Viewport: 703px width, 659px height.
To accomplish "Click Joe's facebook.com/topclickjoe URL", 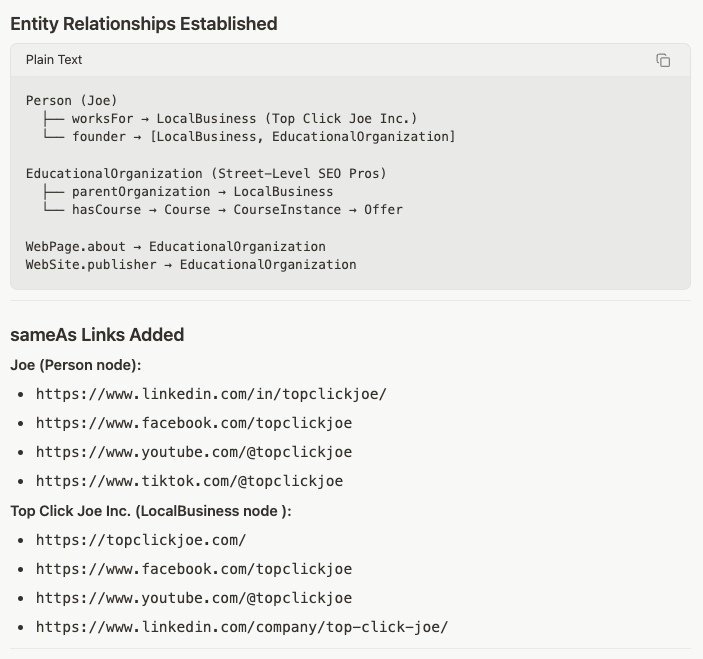I will pos(194,423).
